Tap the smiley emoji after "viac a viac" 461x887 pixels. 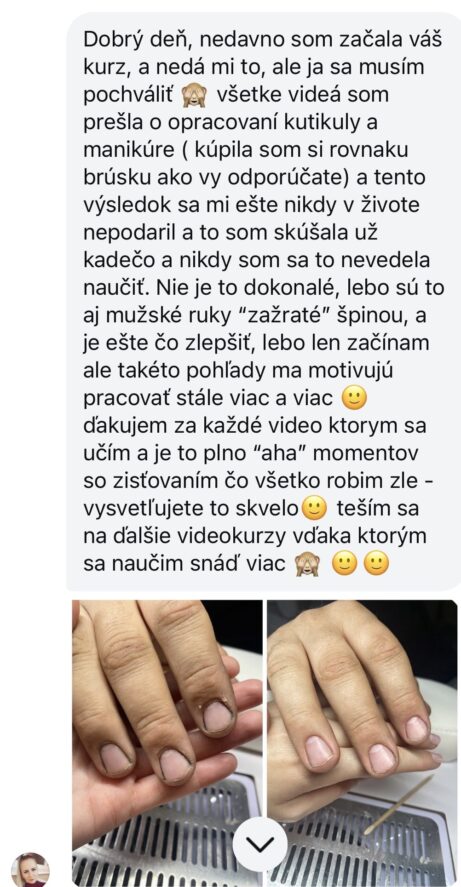pos(355,399)
